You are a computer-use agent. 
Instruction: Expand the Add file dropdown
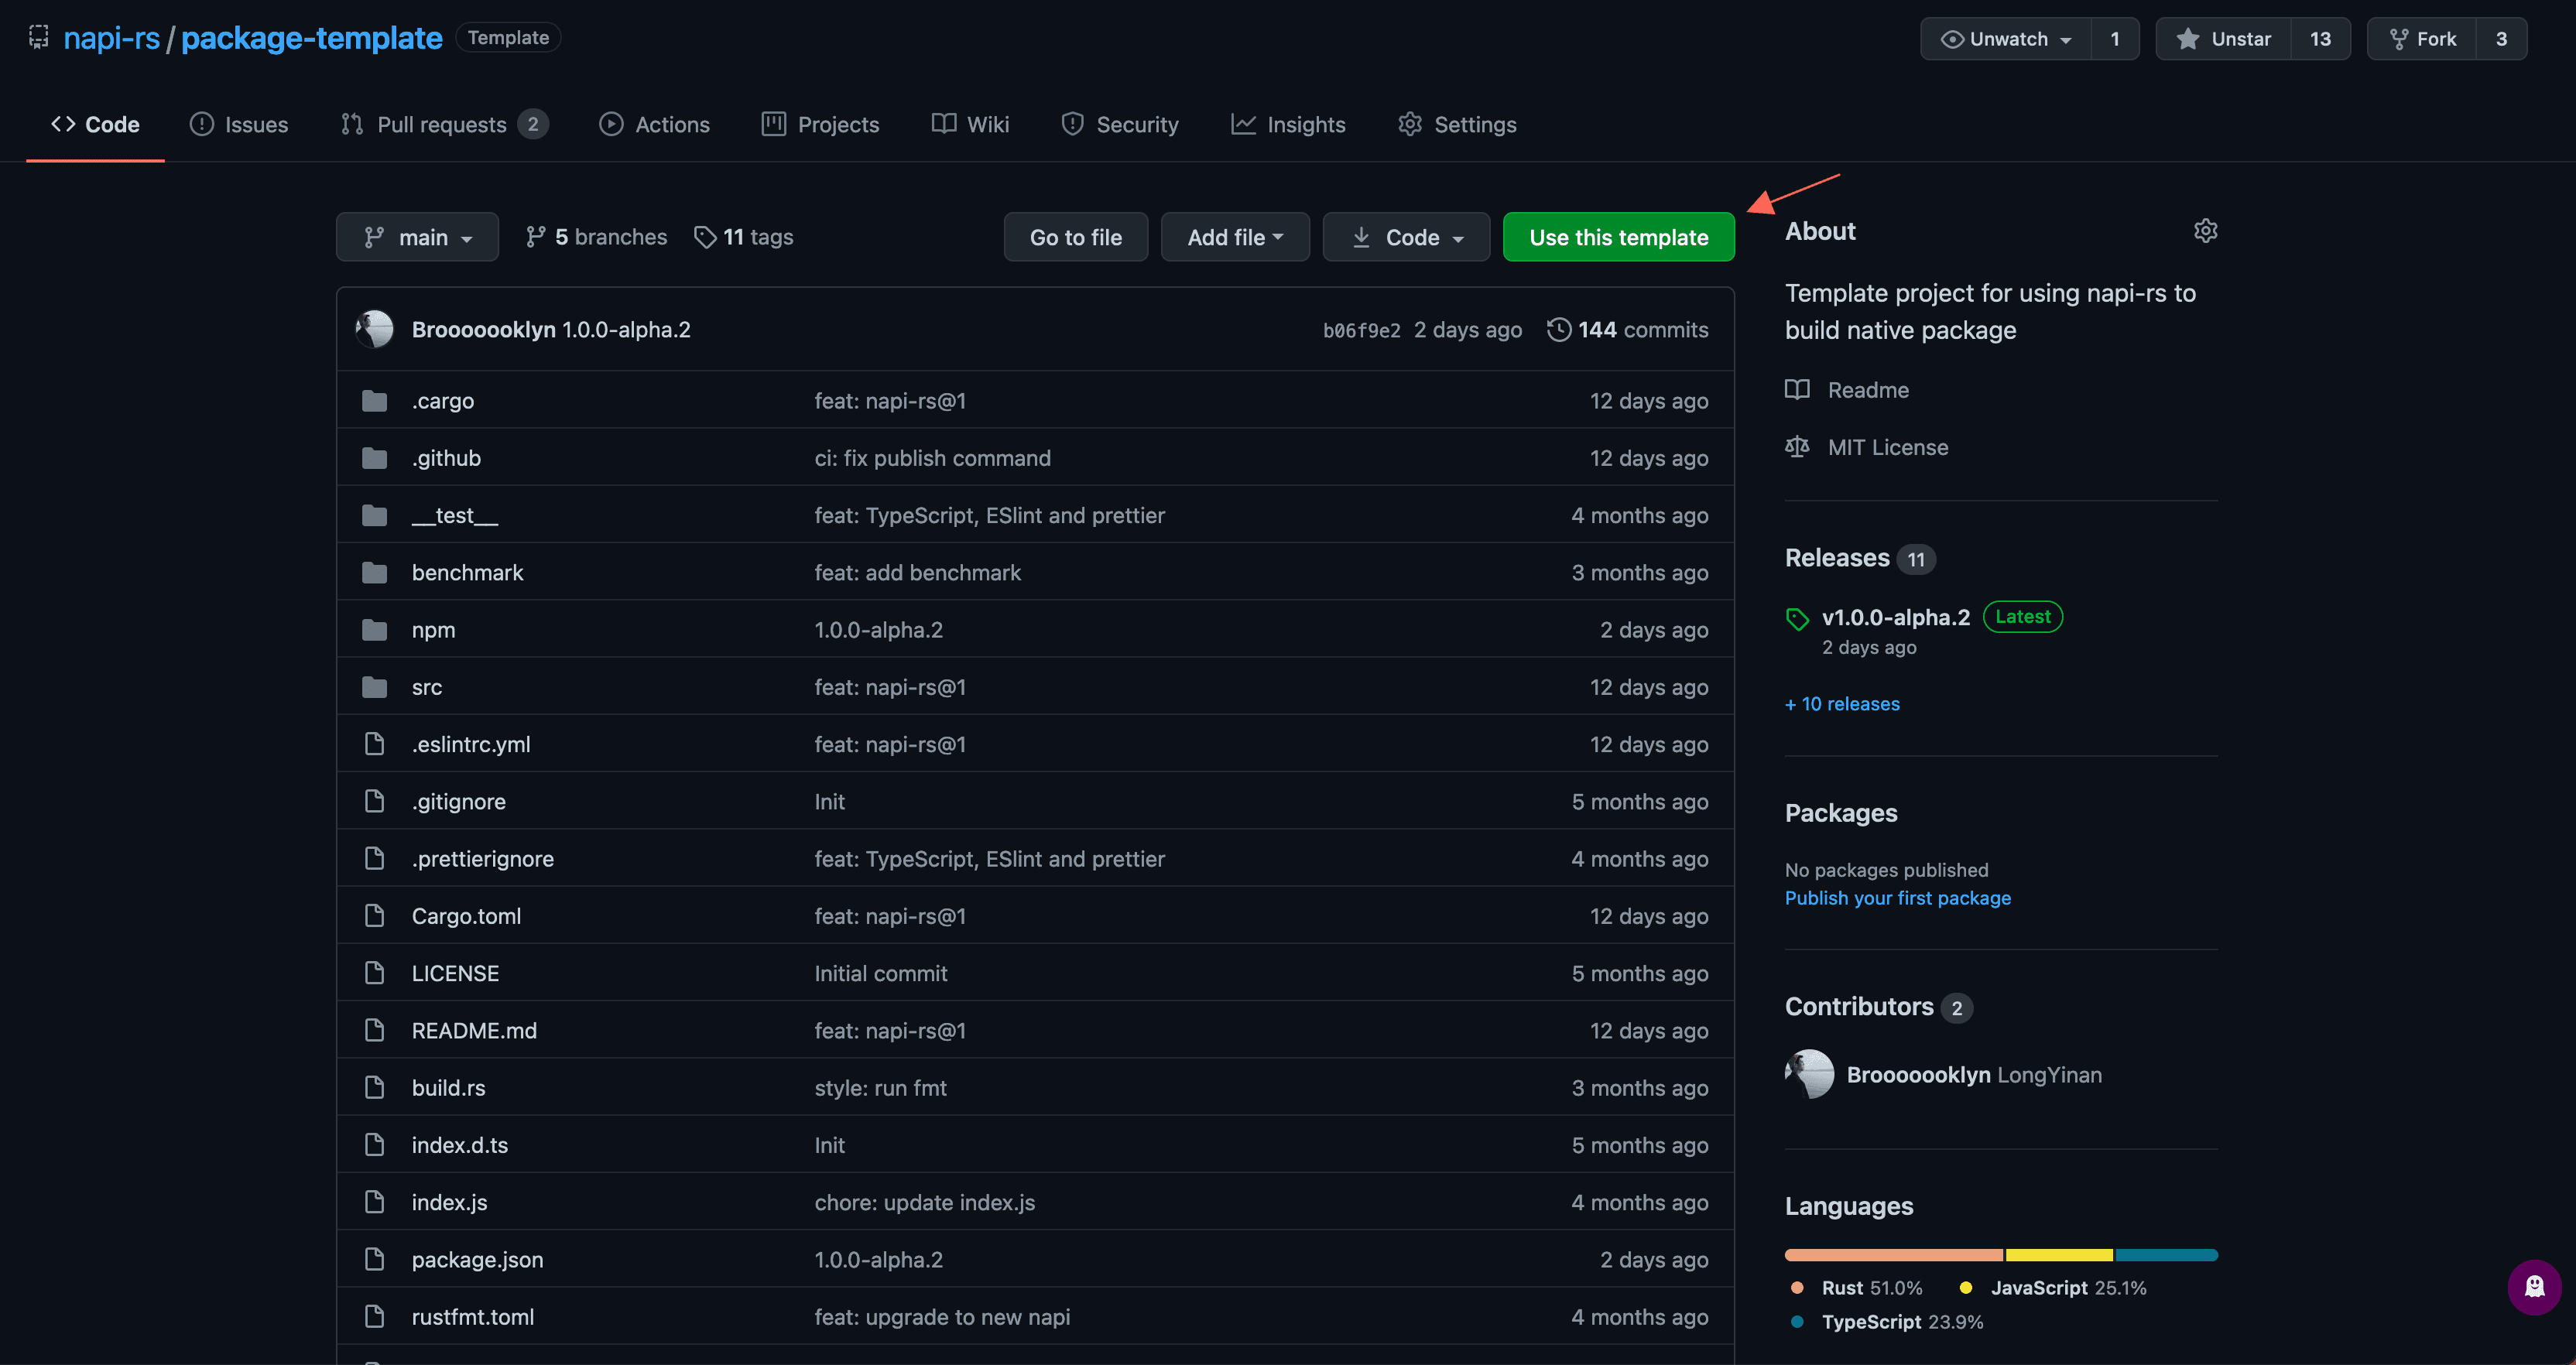1234,237
